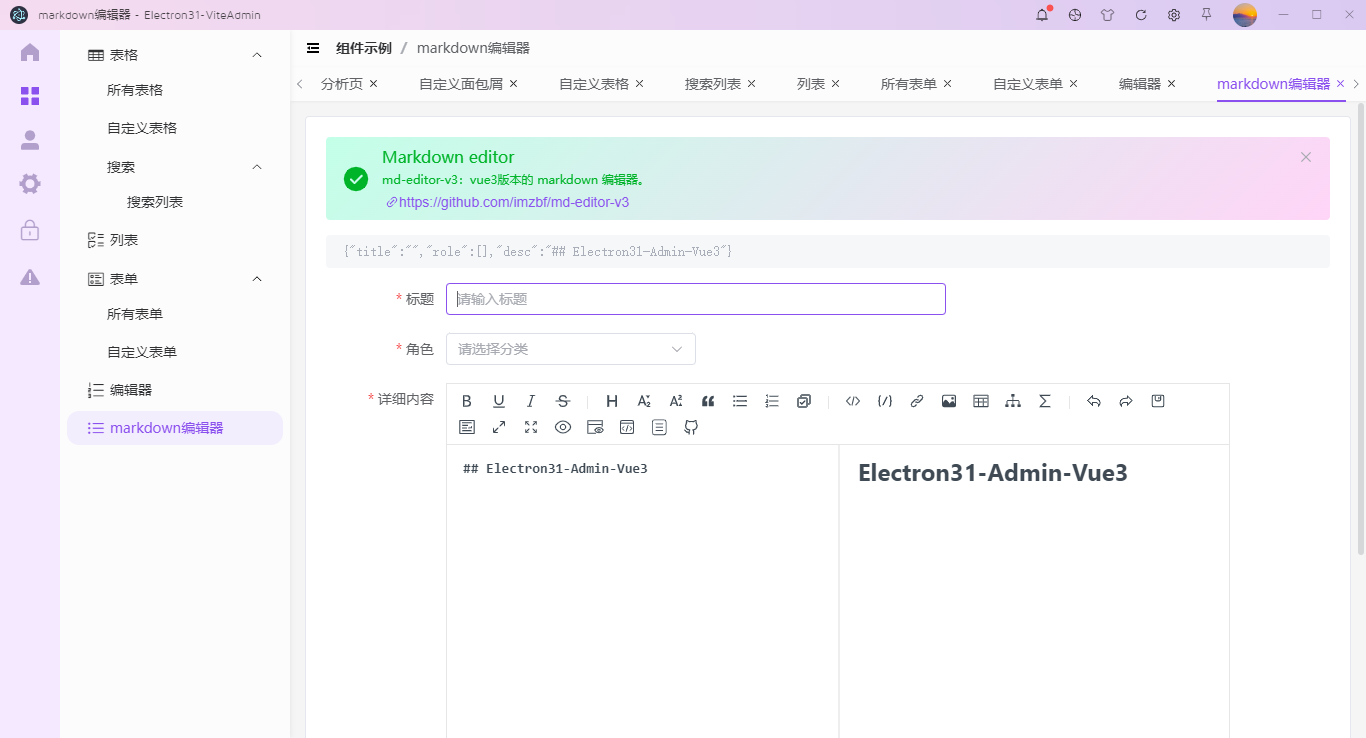Insert an unordered list

739,401
